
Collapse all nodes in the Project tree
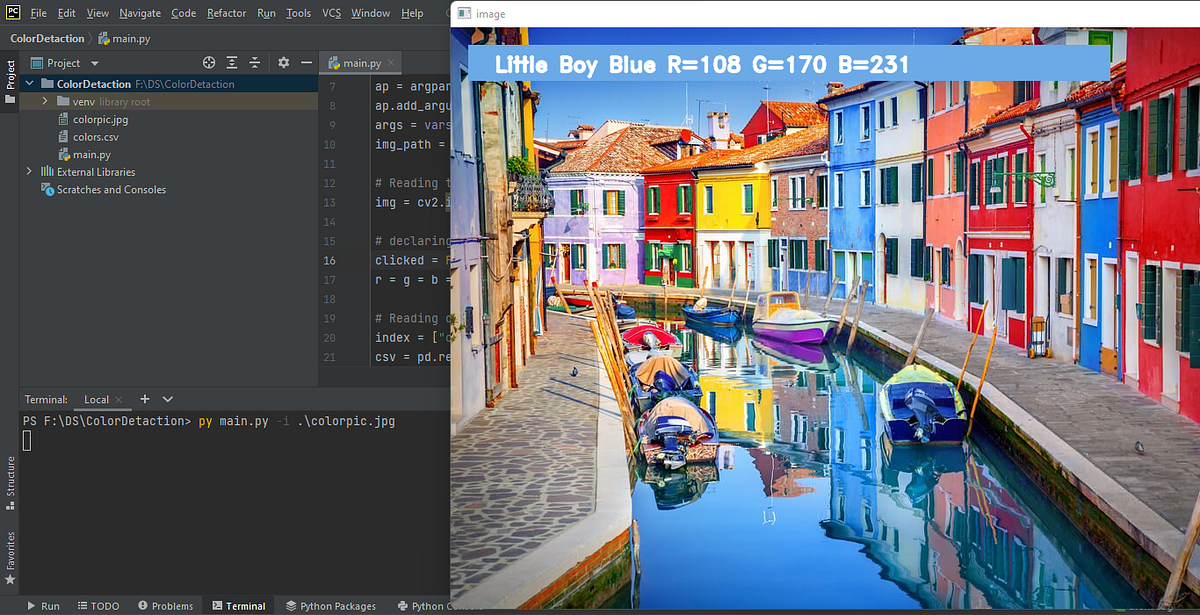254,62
